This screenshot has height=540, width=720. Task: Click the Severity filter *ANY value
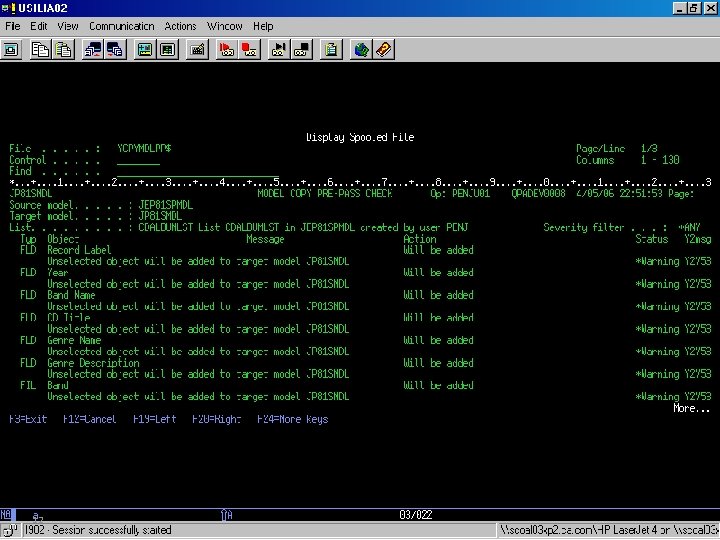689,227
